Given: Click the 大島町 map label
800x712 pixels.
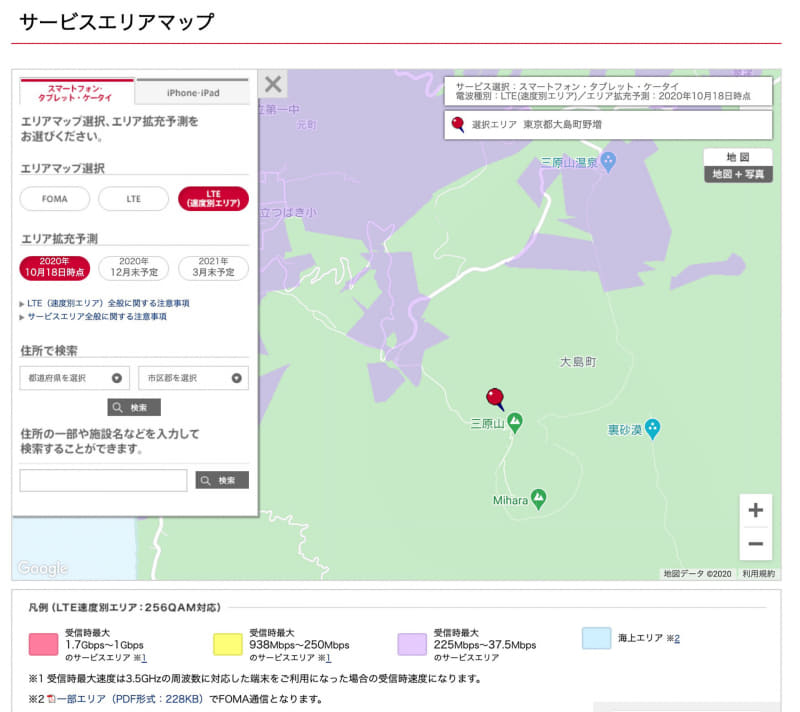Looking at the screenshot, I should 578,362.
